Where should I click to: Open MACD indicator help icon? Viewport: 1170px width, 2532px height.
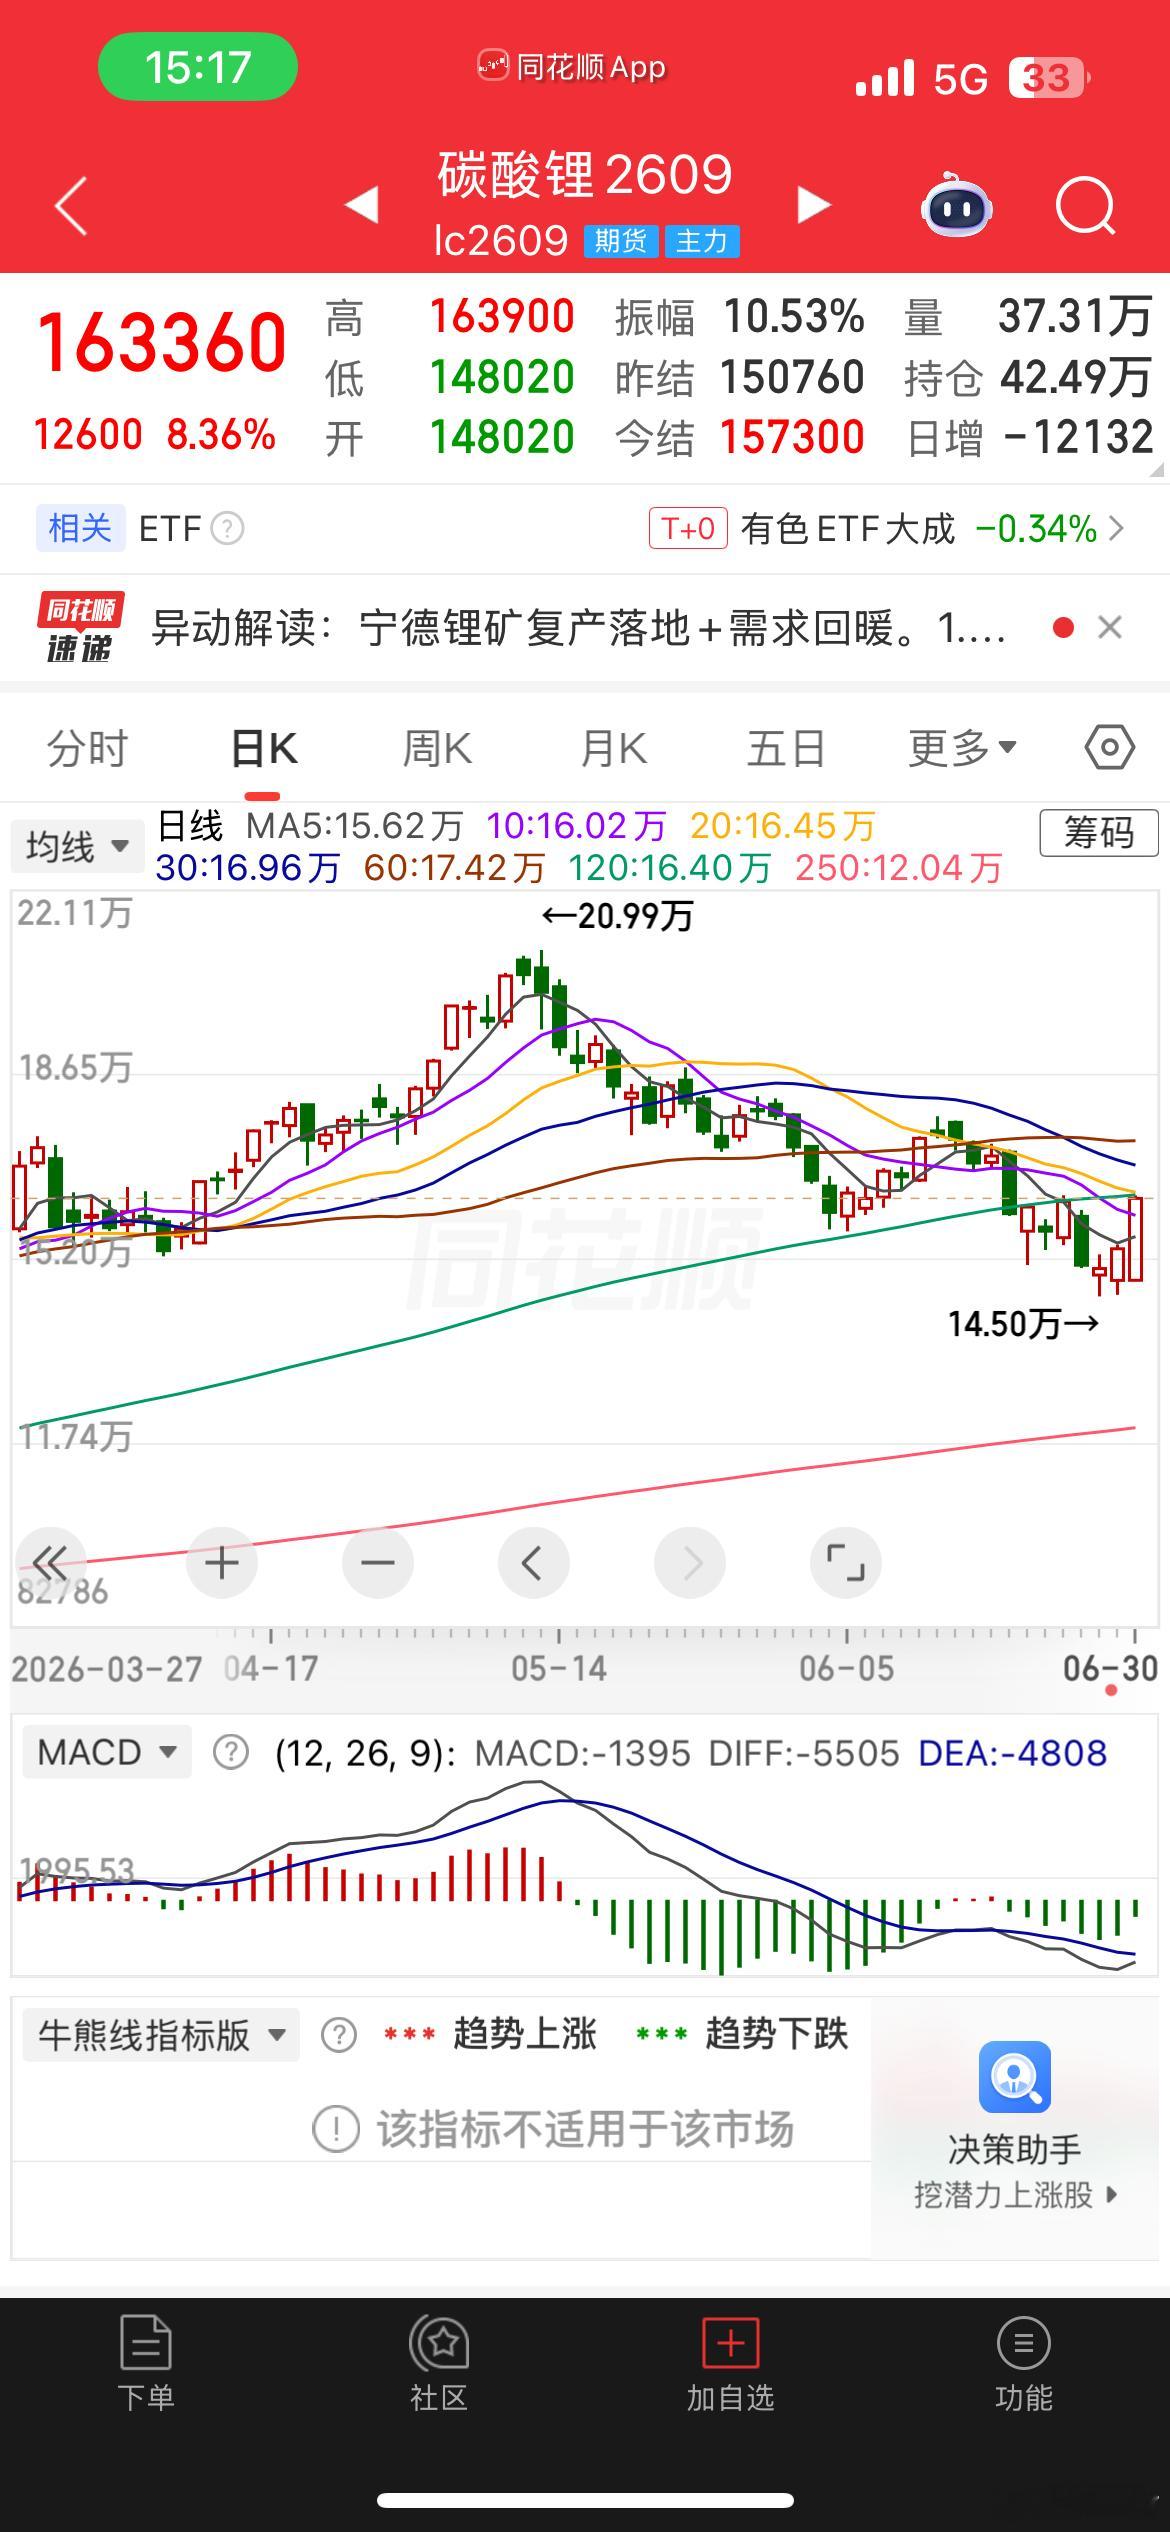click(231, 1752)
